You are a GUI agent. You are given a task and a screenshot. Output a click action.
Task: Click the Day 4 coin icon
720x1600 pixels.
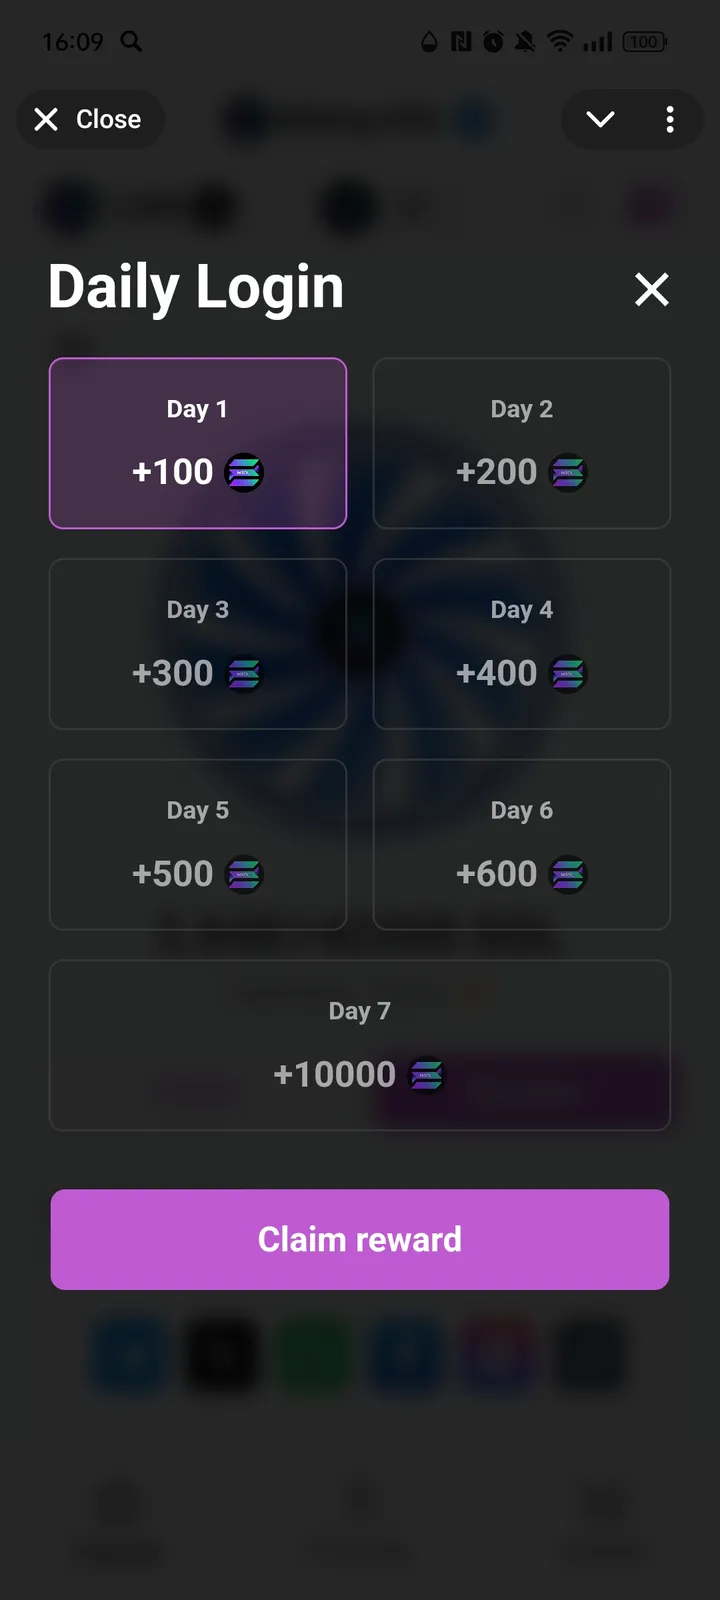click(568, 674)
